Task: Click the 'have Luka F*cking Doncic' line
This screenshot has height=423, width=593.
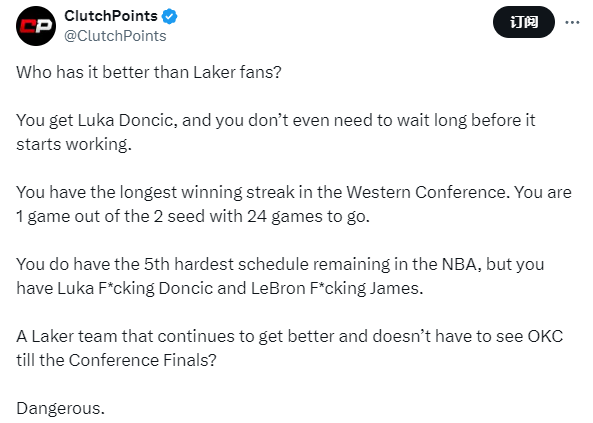Action: [220, 288]
